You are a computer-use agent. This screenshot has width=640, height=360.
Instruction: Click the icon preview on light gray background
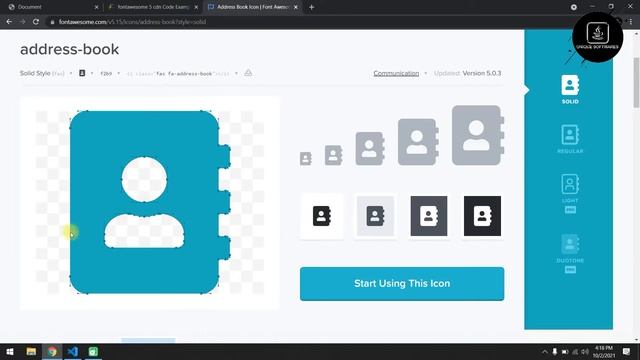tap(375, 216)
